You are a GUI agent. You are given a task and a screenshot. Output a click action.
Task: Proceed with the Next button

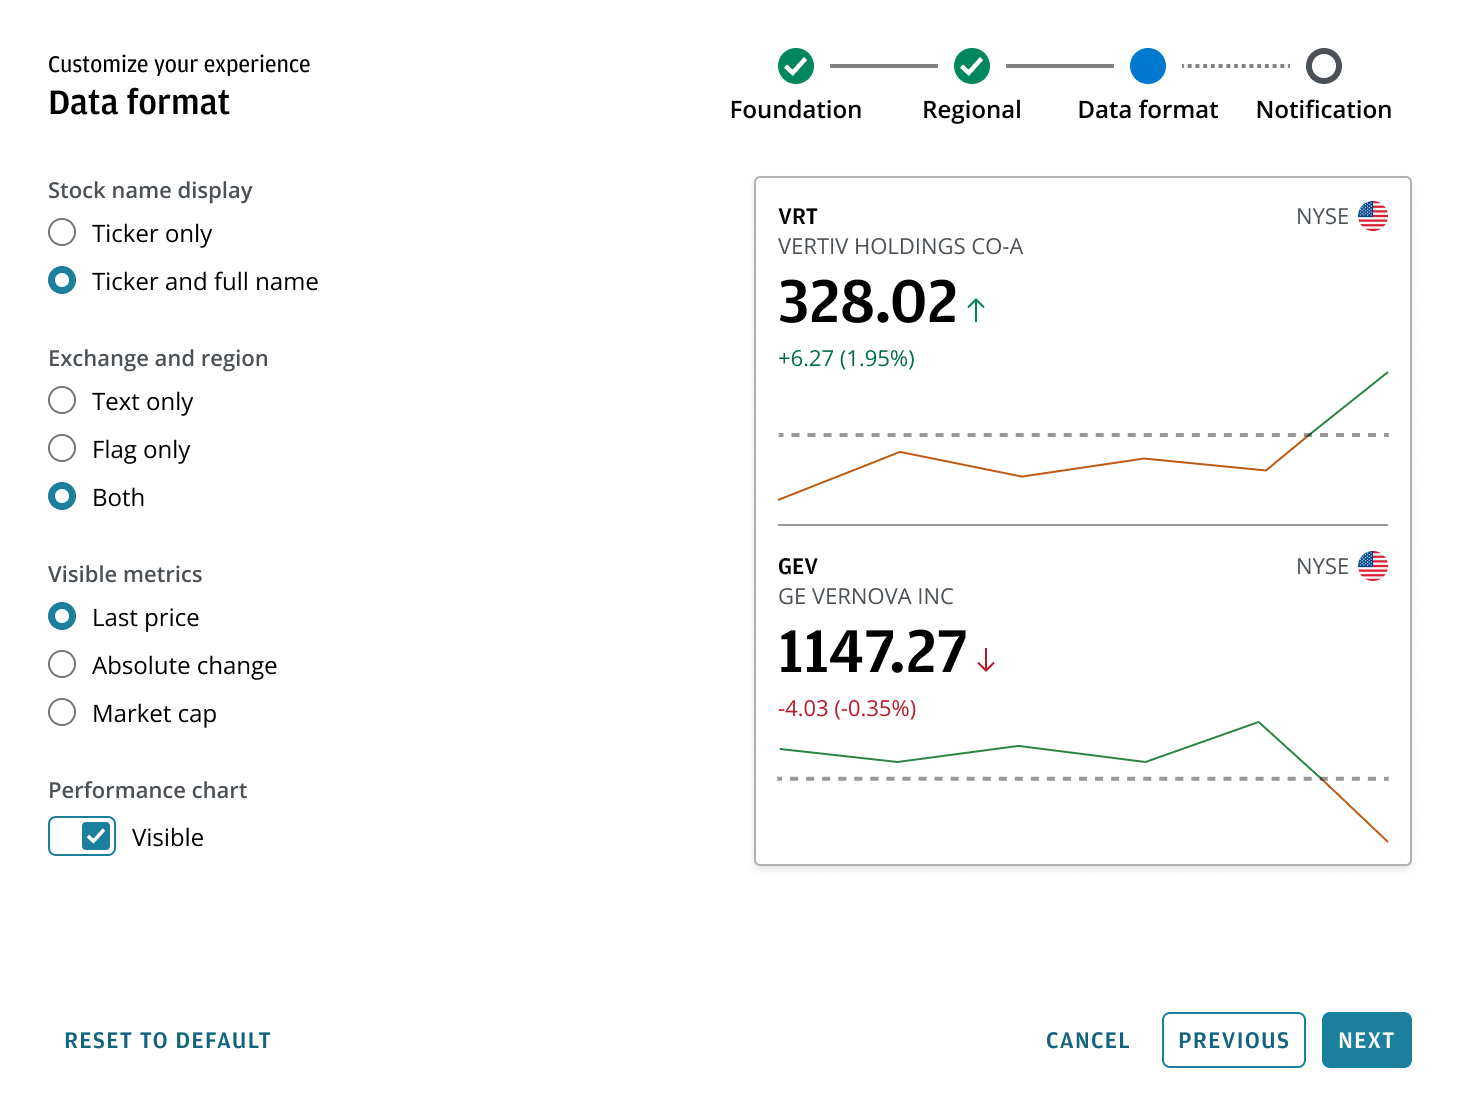pyautogui.click(x=1367, y=1040)
